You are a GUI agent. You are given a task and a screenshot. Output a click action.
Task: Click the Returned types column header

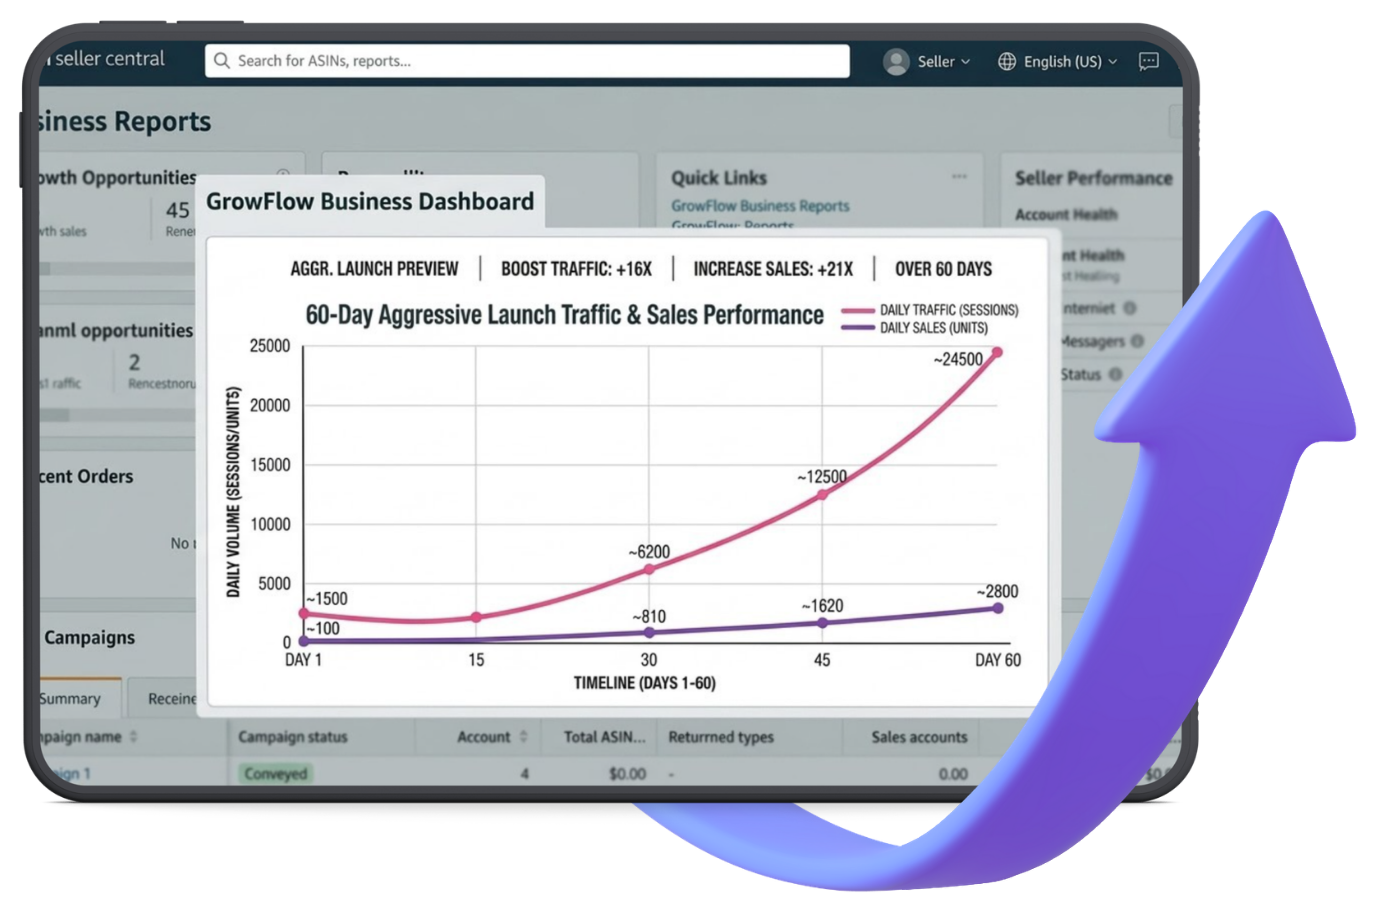(x=721, y=737)
